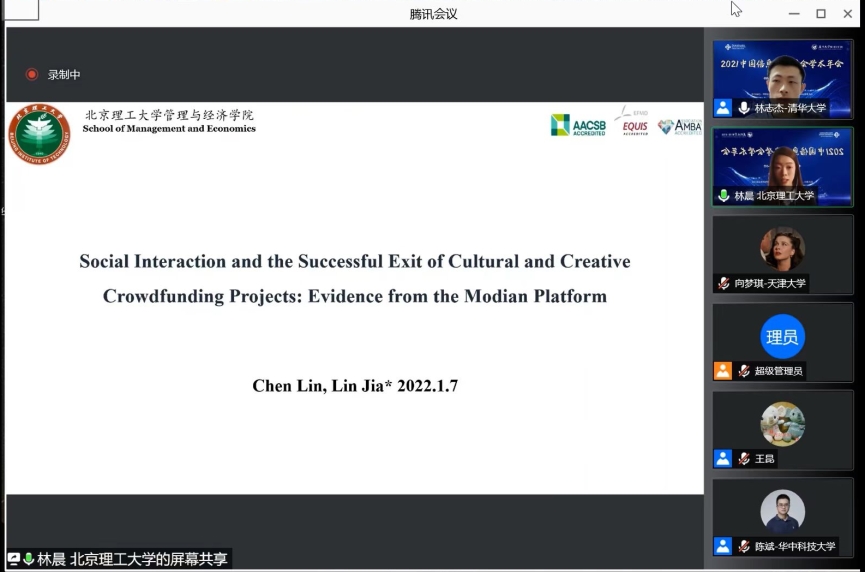Click the red recording indicator icon
The width and height of the screenshot is (865, 572).
32,74
